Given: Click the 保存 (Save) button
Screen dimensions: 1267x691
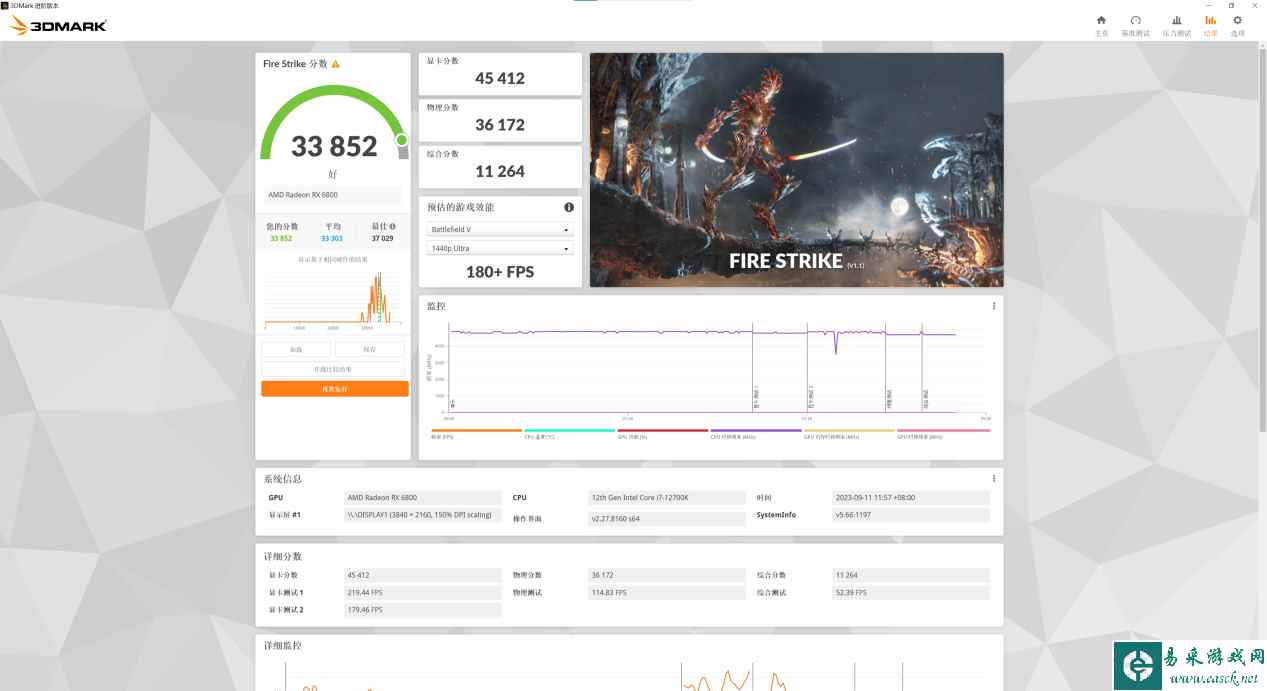Looking at the screenshot, I should [x=370, y=349].
